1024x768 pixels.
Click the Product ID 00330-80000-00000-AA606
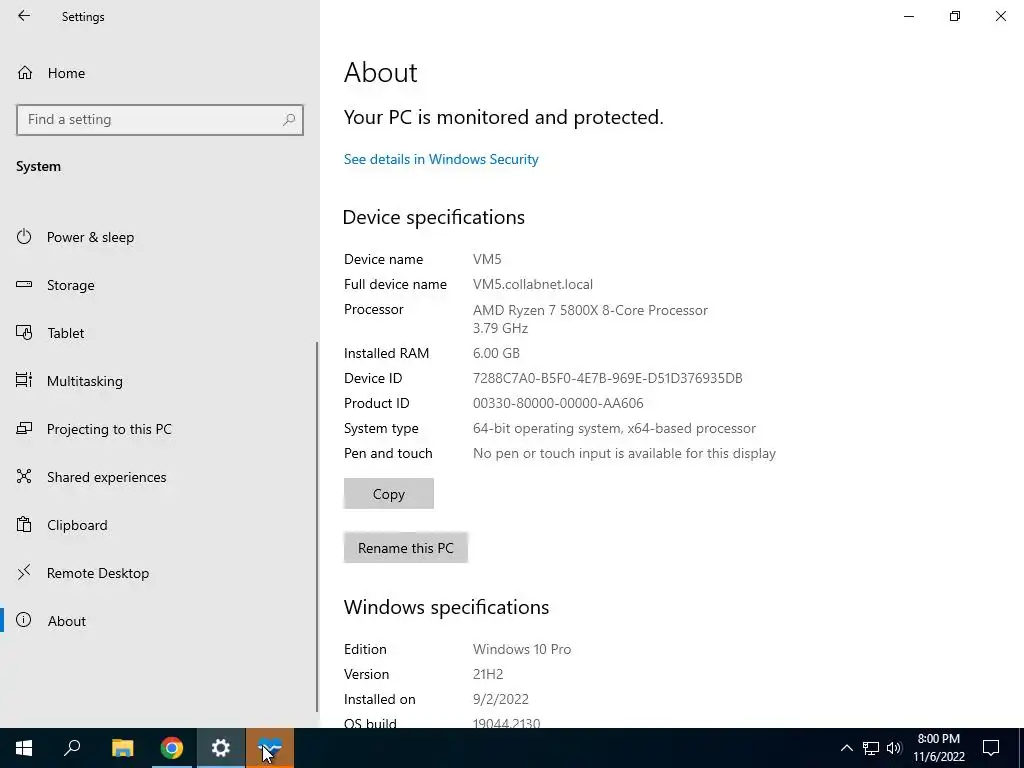[558, 403]
